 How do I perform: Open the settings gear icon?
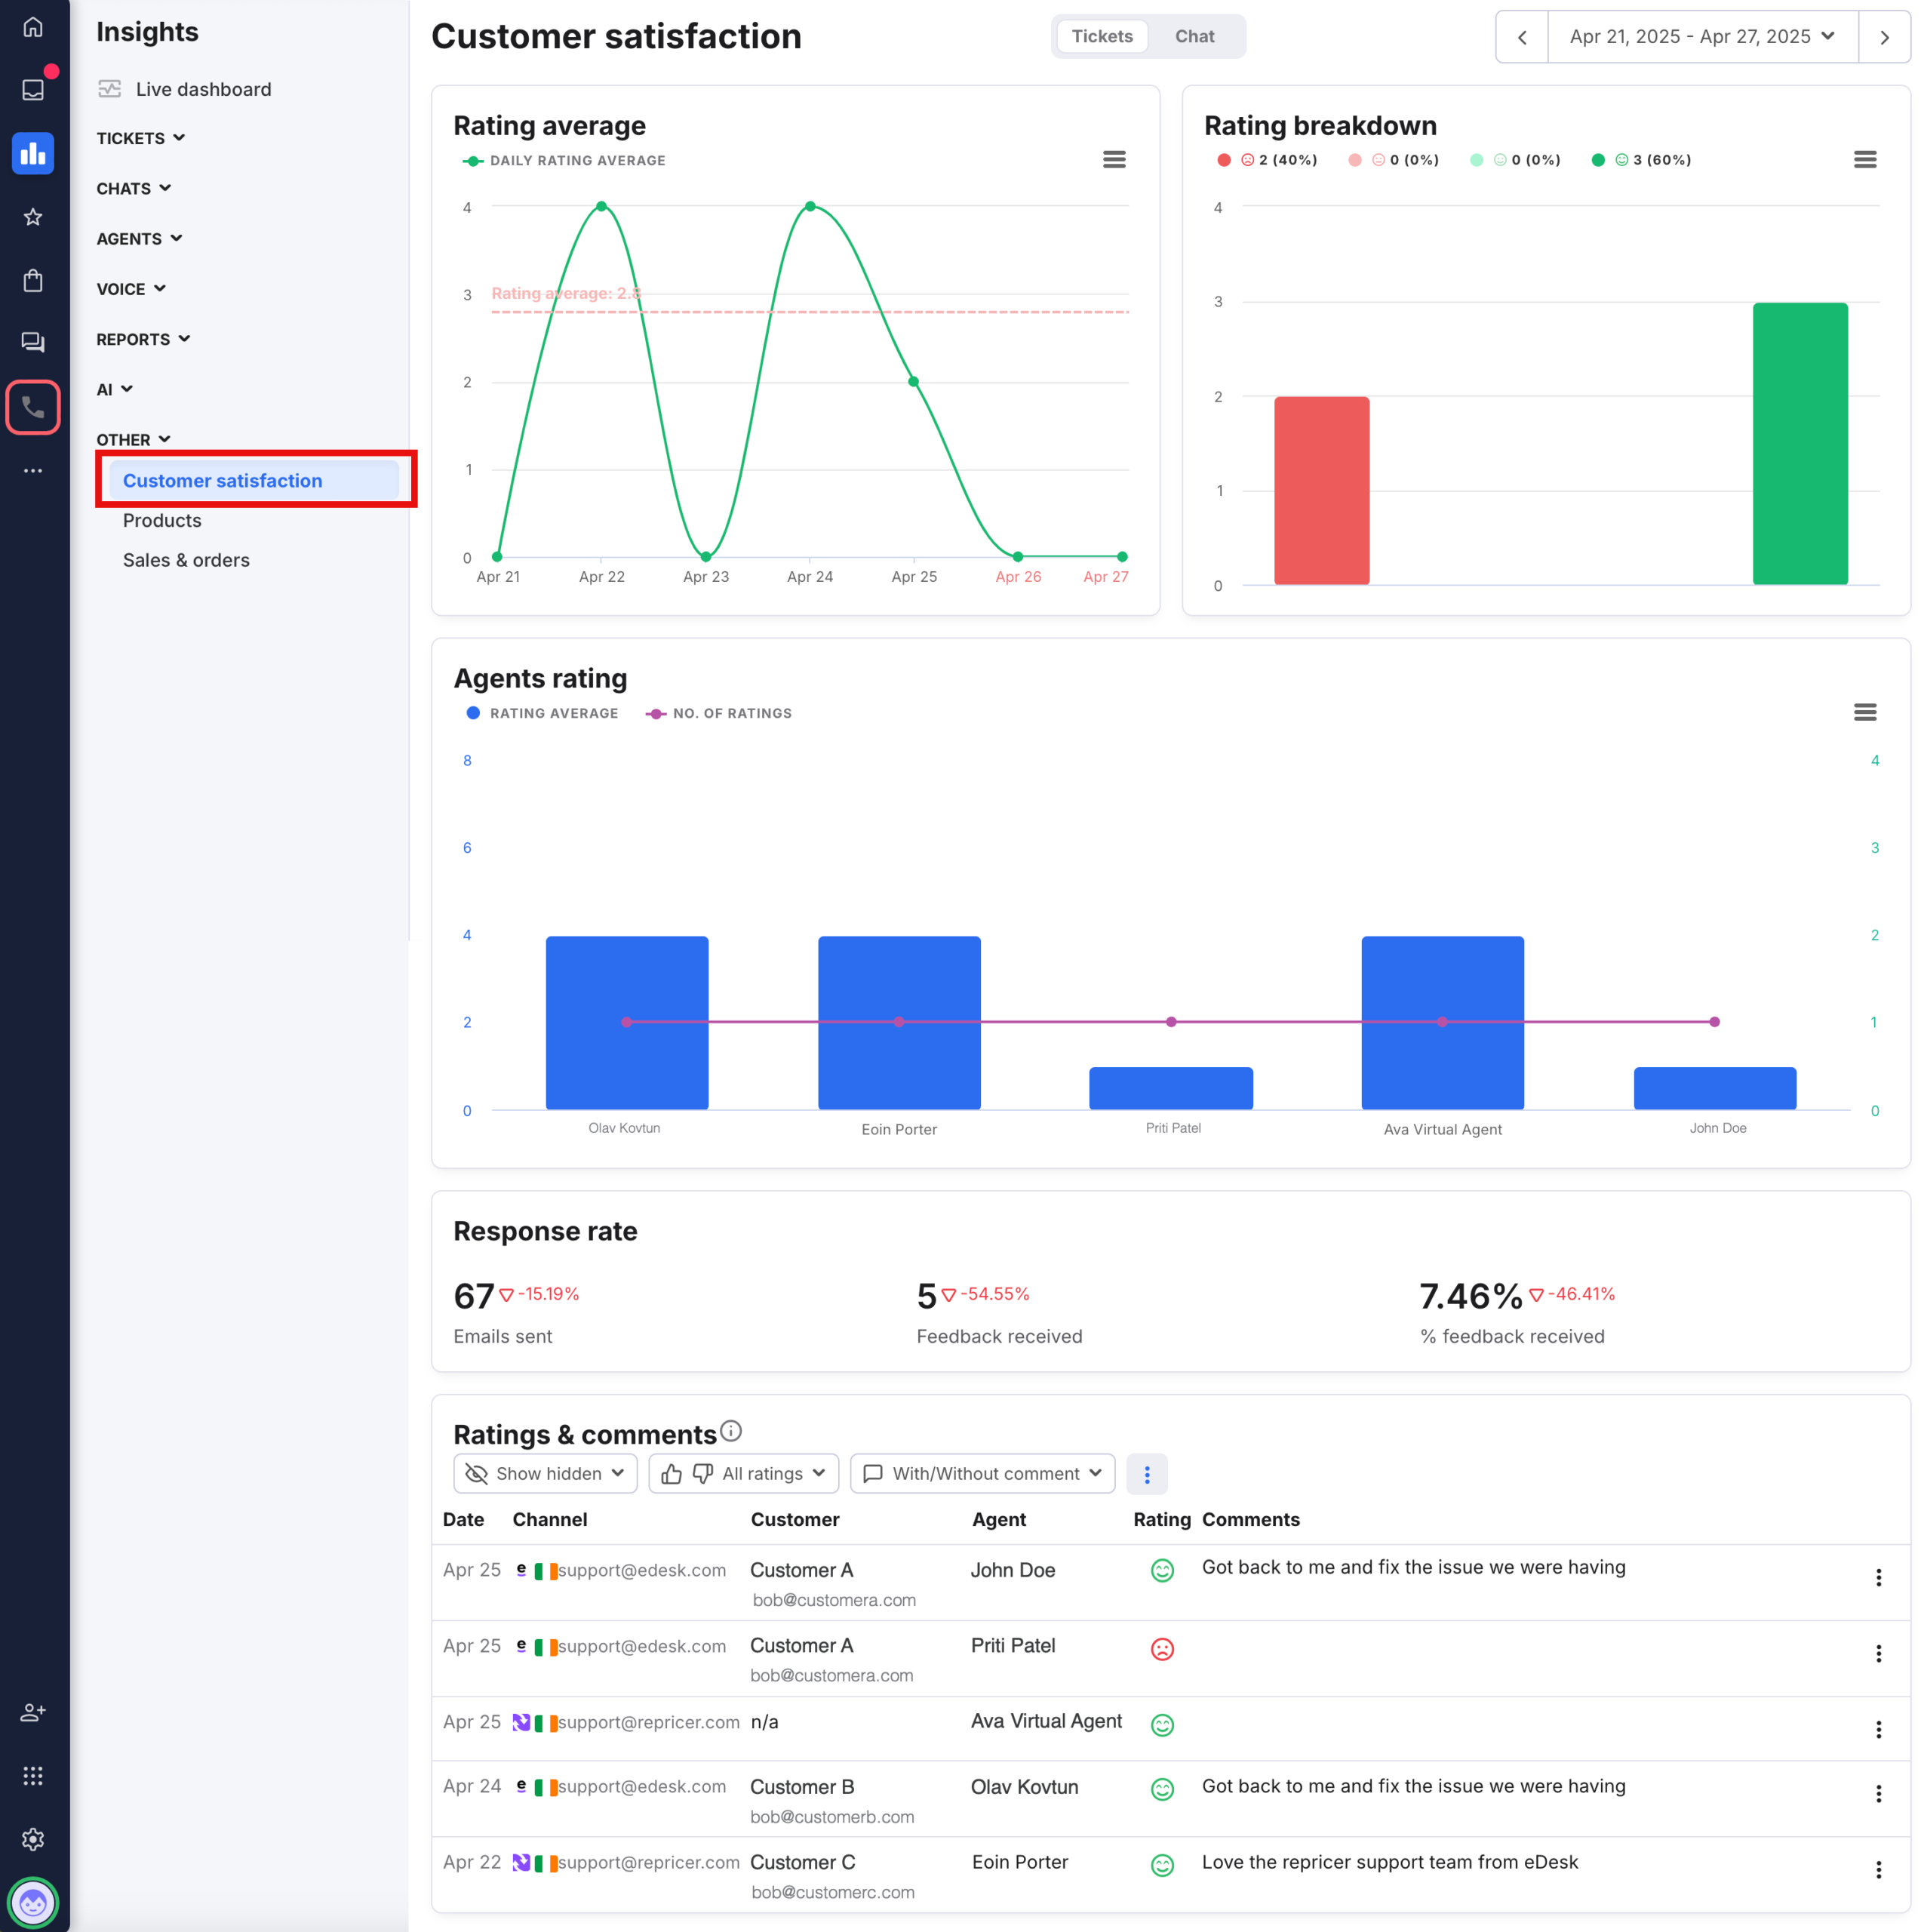tap(33, 1839)
